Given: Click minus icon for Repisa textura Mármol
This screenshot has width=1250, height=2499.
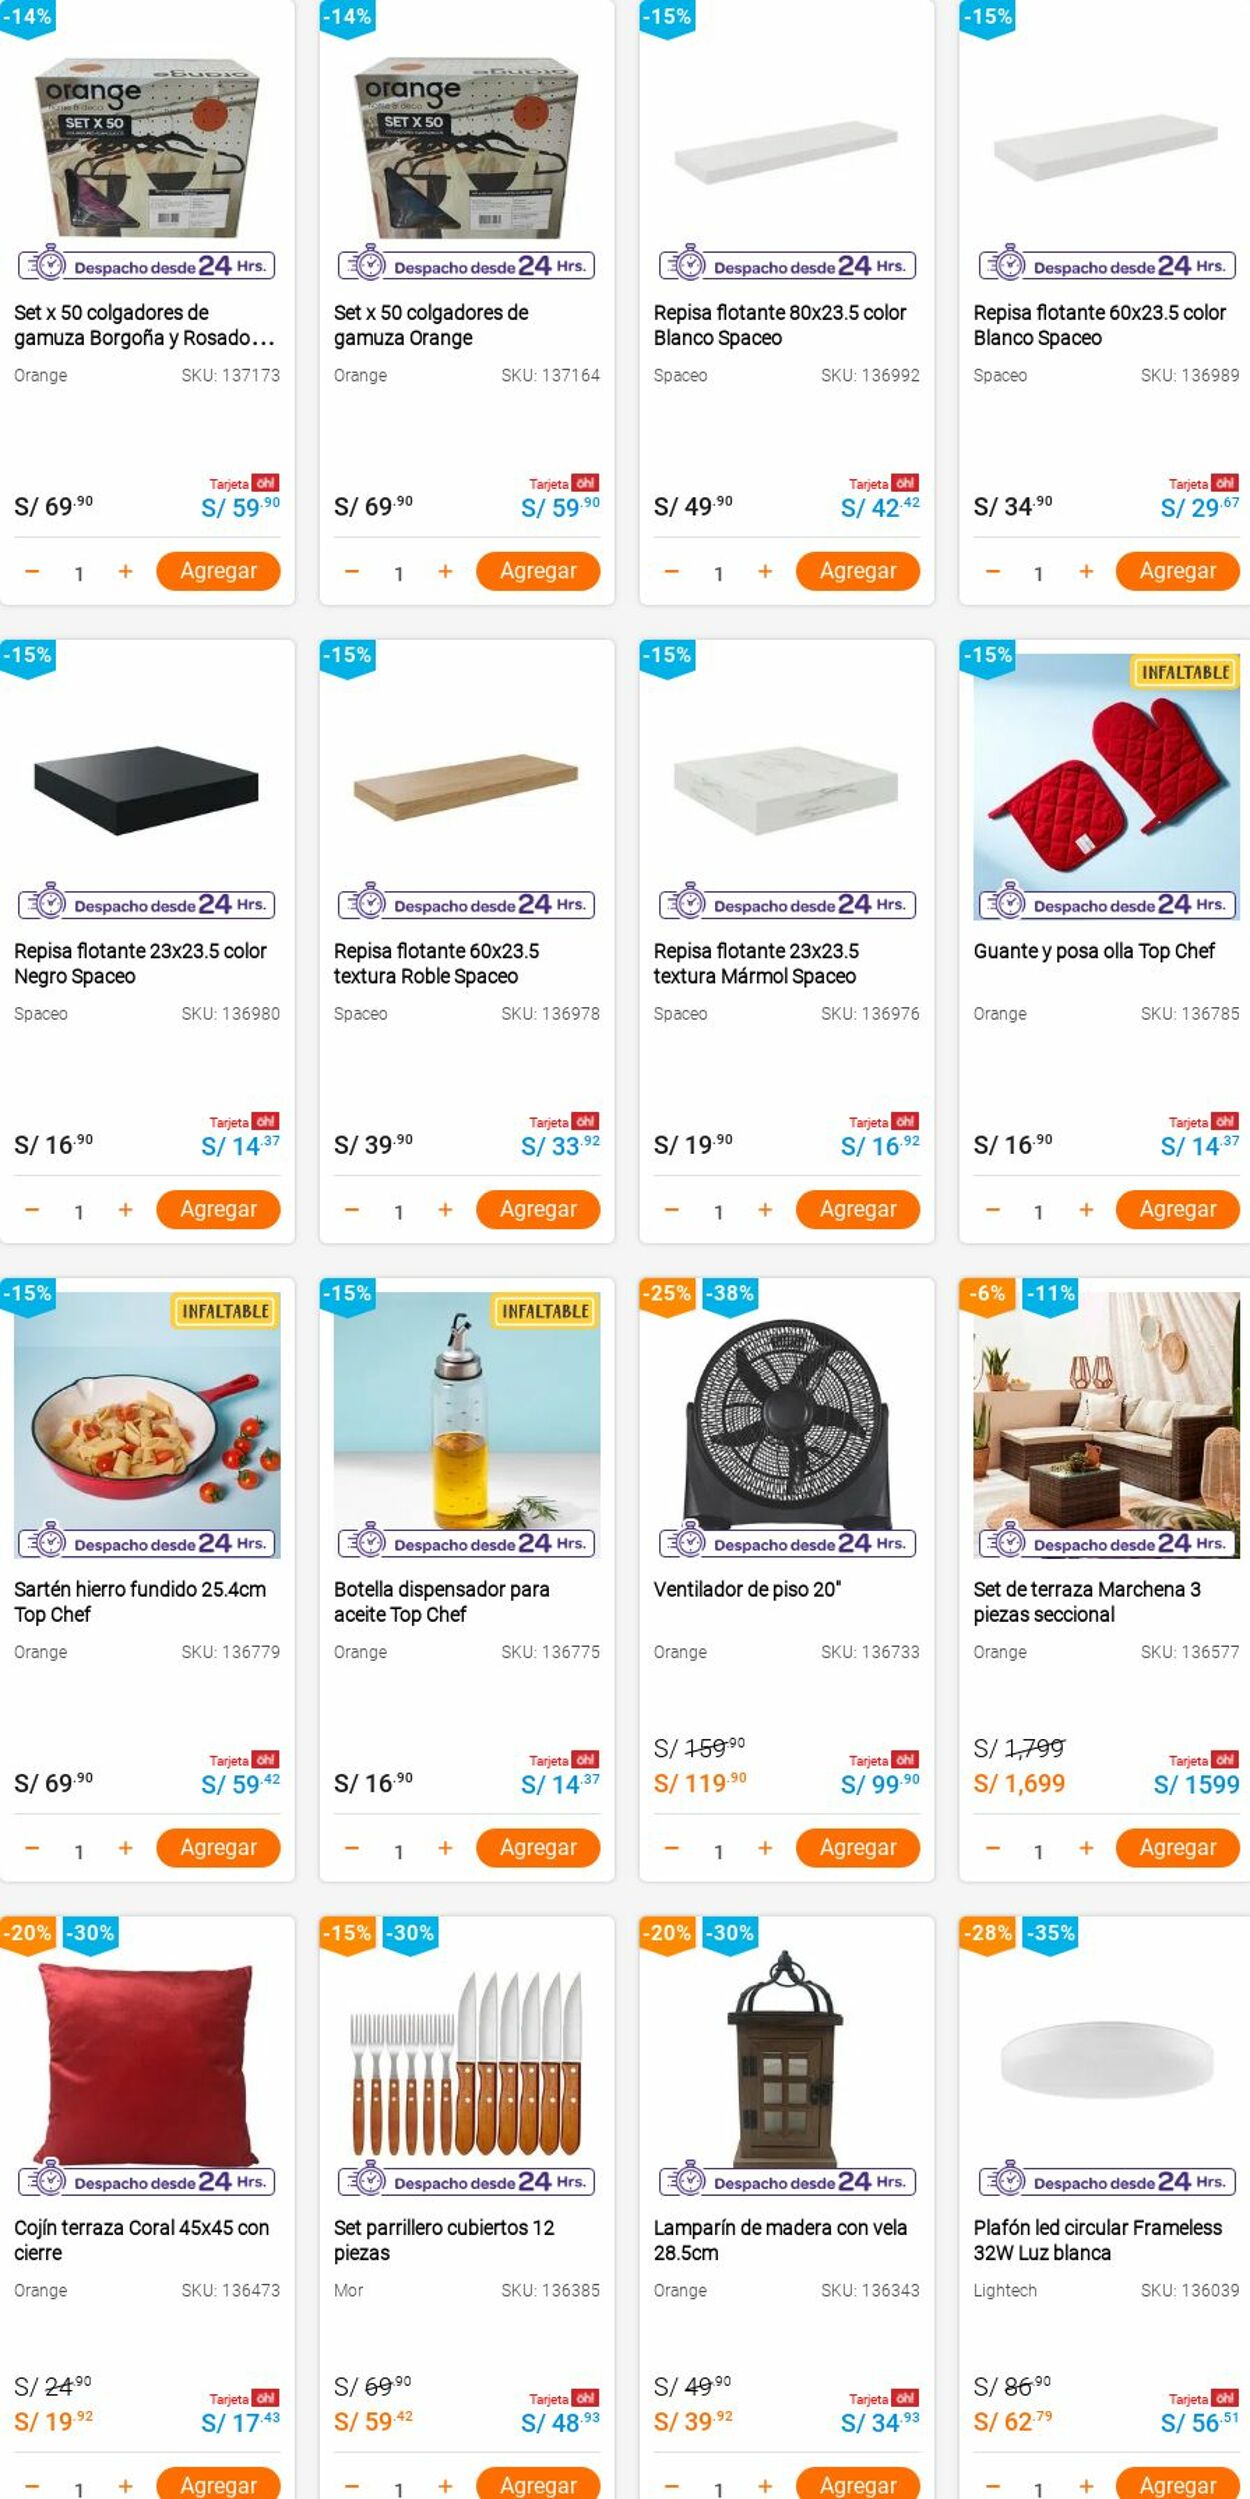Looking at the screenshot, I should coord(672,1210).
